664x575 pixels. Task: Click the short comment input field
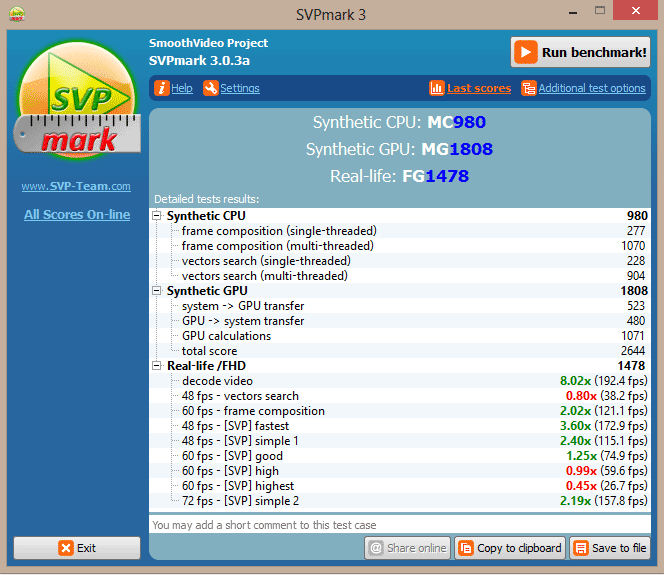click(400, 525)
